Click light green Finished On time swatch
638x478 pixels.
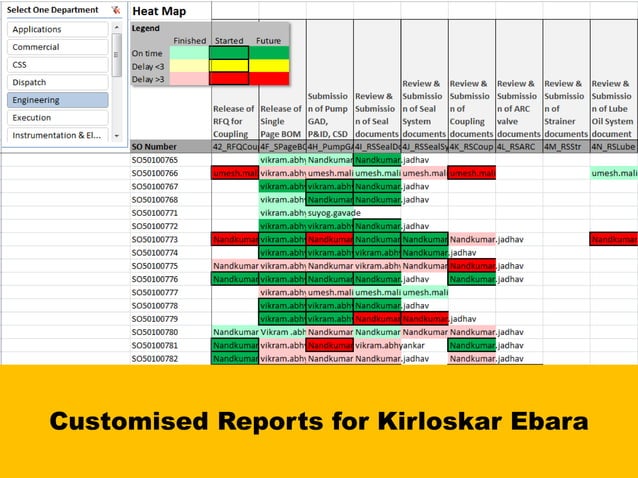pyautogui.click(x=189, y=53)
